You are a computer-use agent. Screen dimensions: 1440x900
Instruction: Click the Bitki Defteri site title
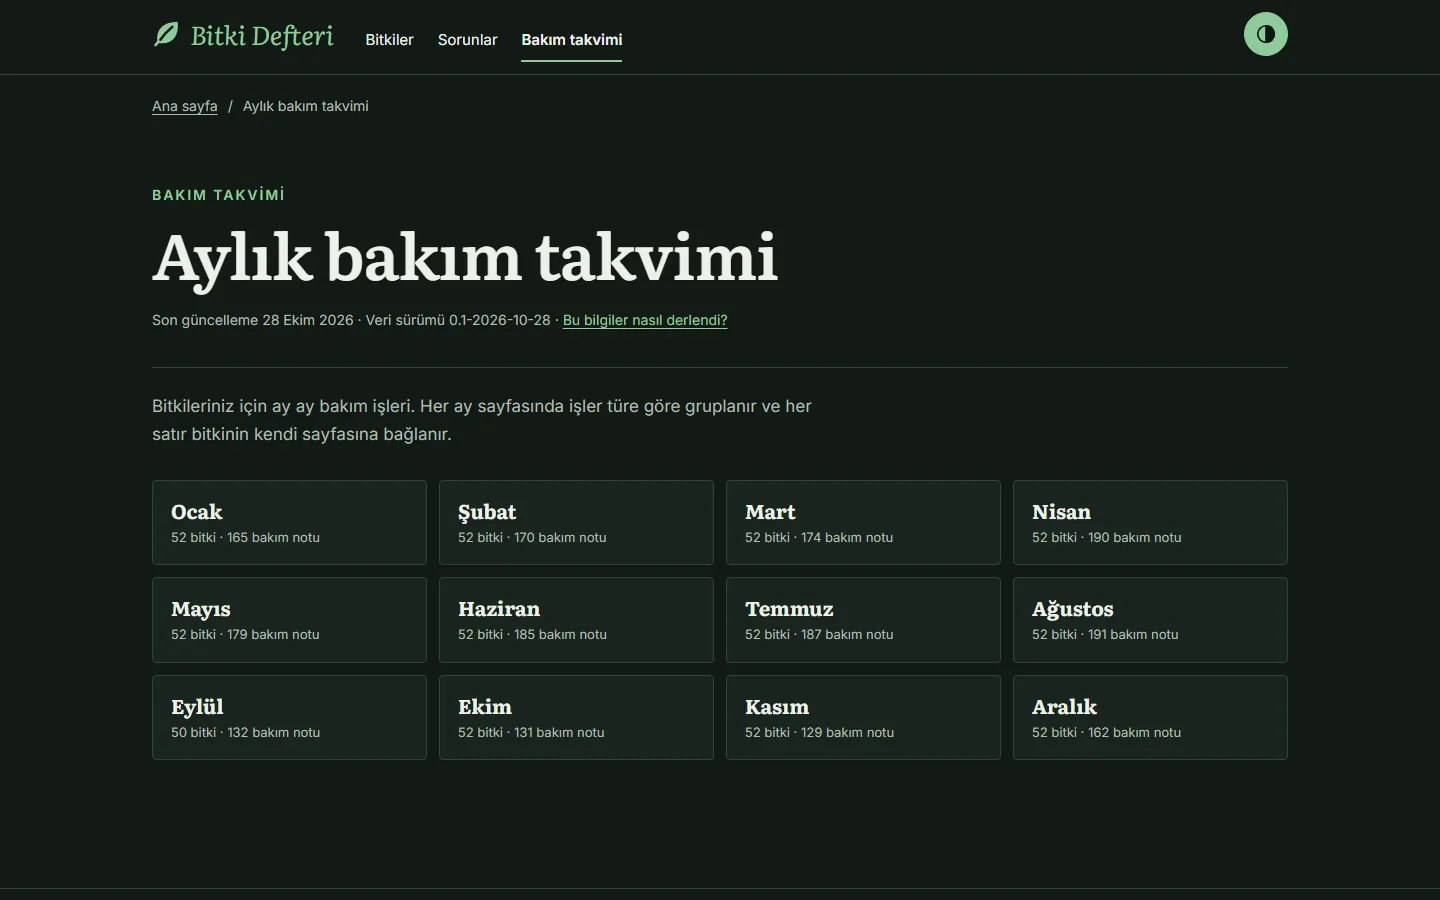(262, 36)
